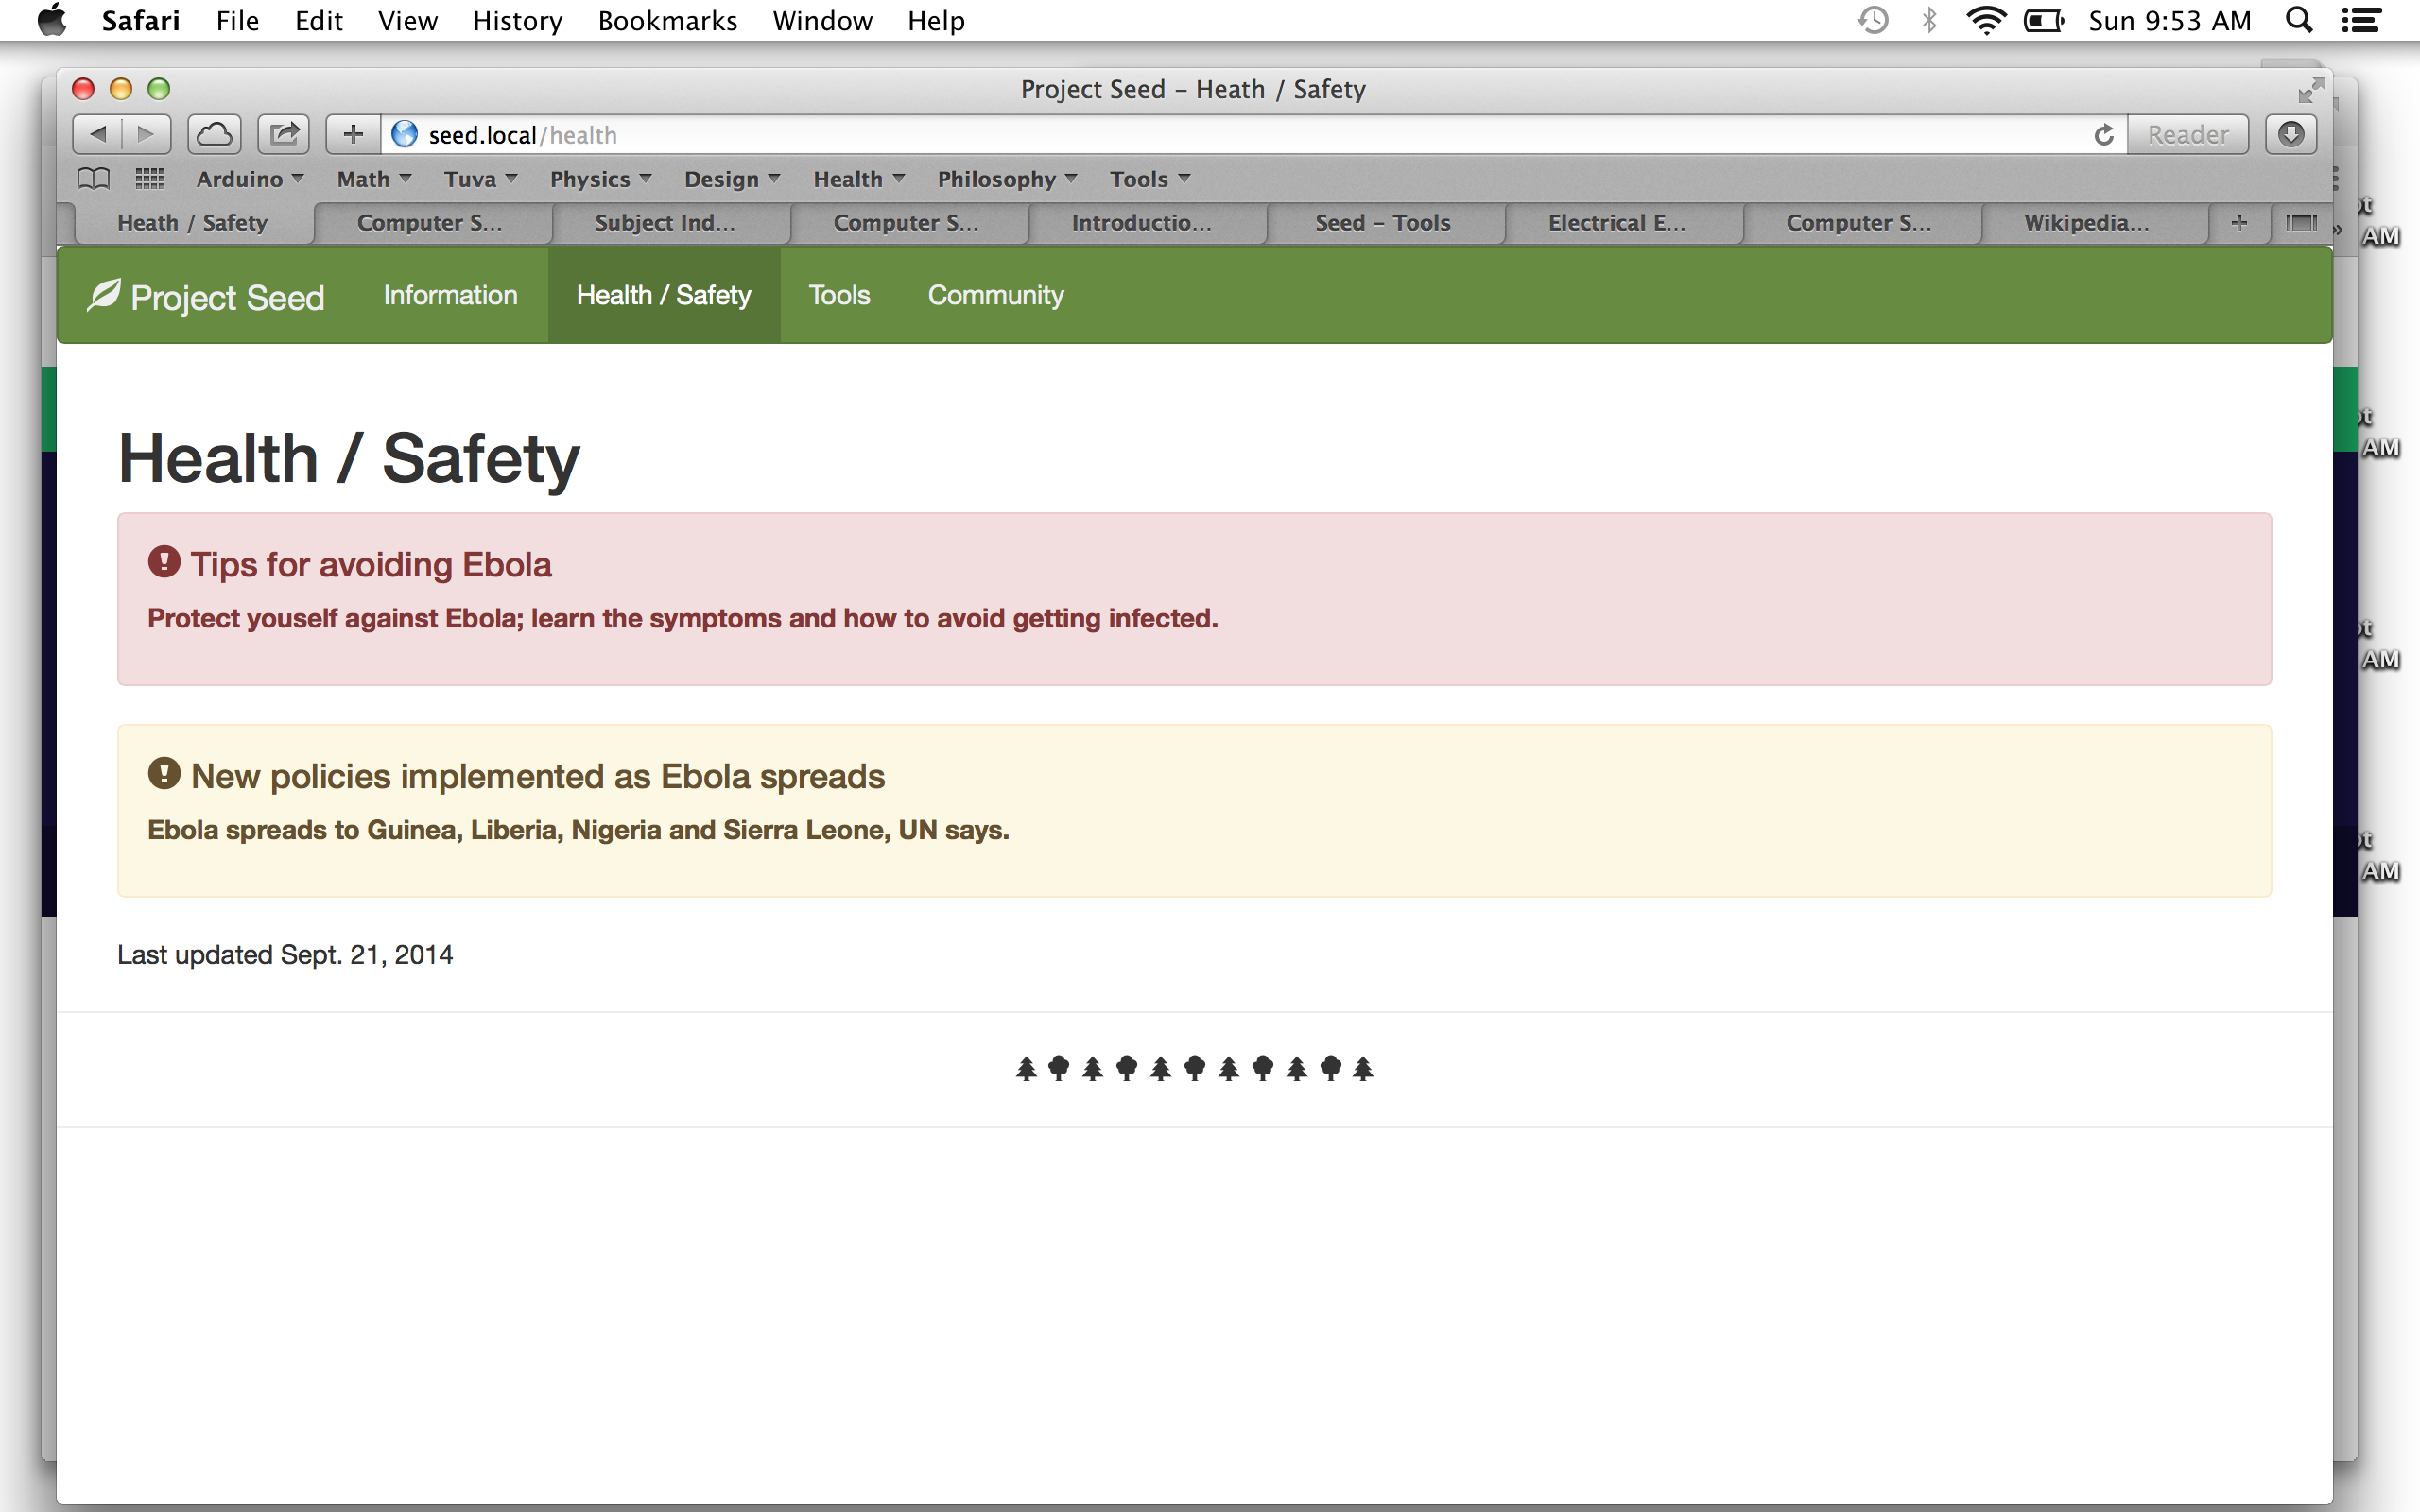Click the Project Seed logo link
2420x1512 pixels.
(x=206, y=297)
